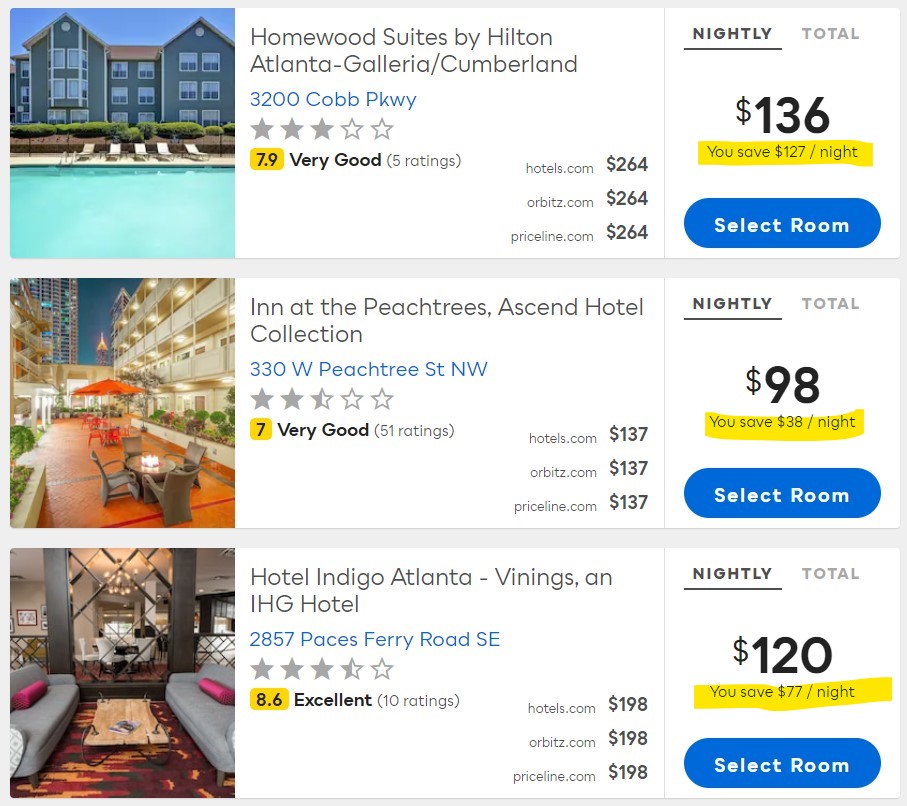The height and width of the screenshot is (806, 907).
Task: Click star rating under Inn at the Peachtrees
Action: pos(321,400)
